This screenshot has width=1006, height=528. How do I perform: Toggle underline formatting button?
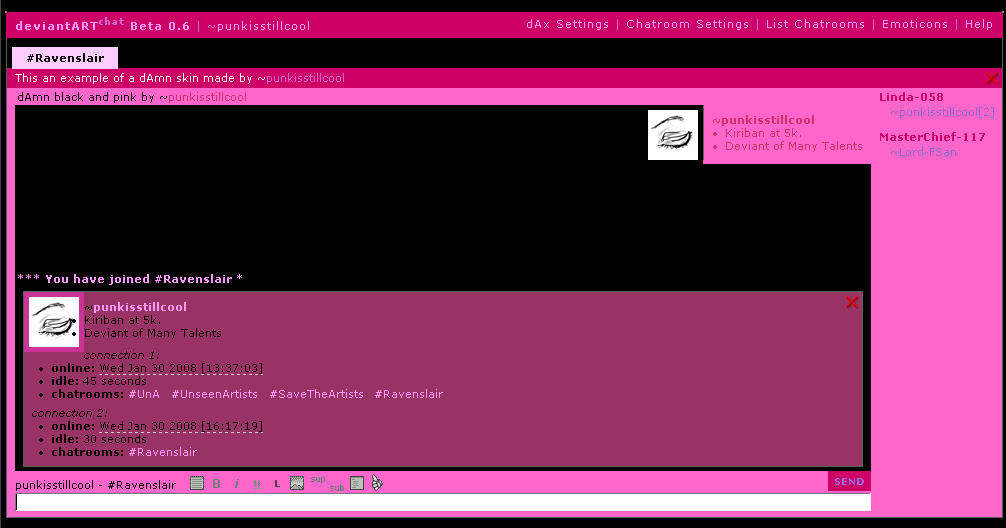click(x=257, y=484)
